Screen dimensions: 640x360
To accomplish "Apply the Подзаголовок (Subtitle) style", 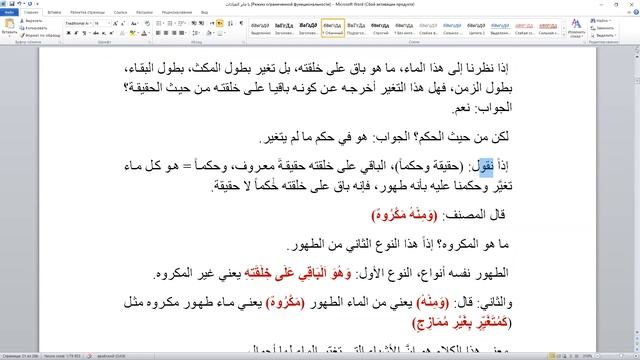I will pyautogui.click(x=356, y=28).
